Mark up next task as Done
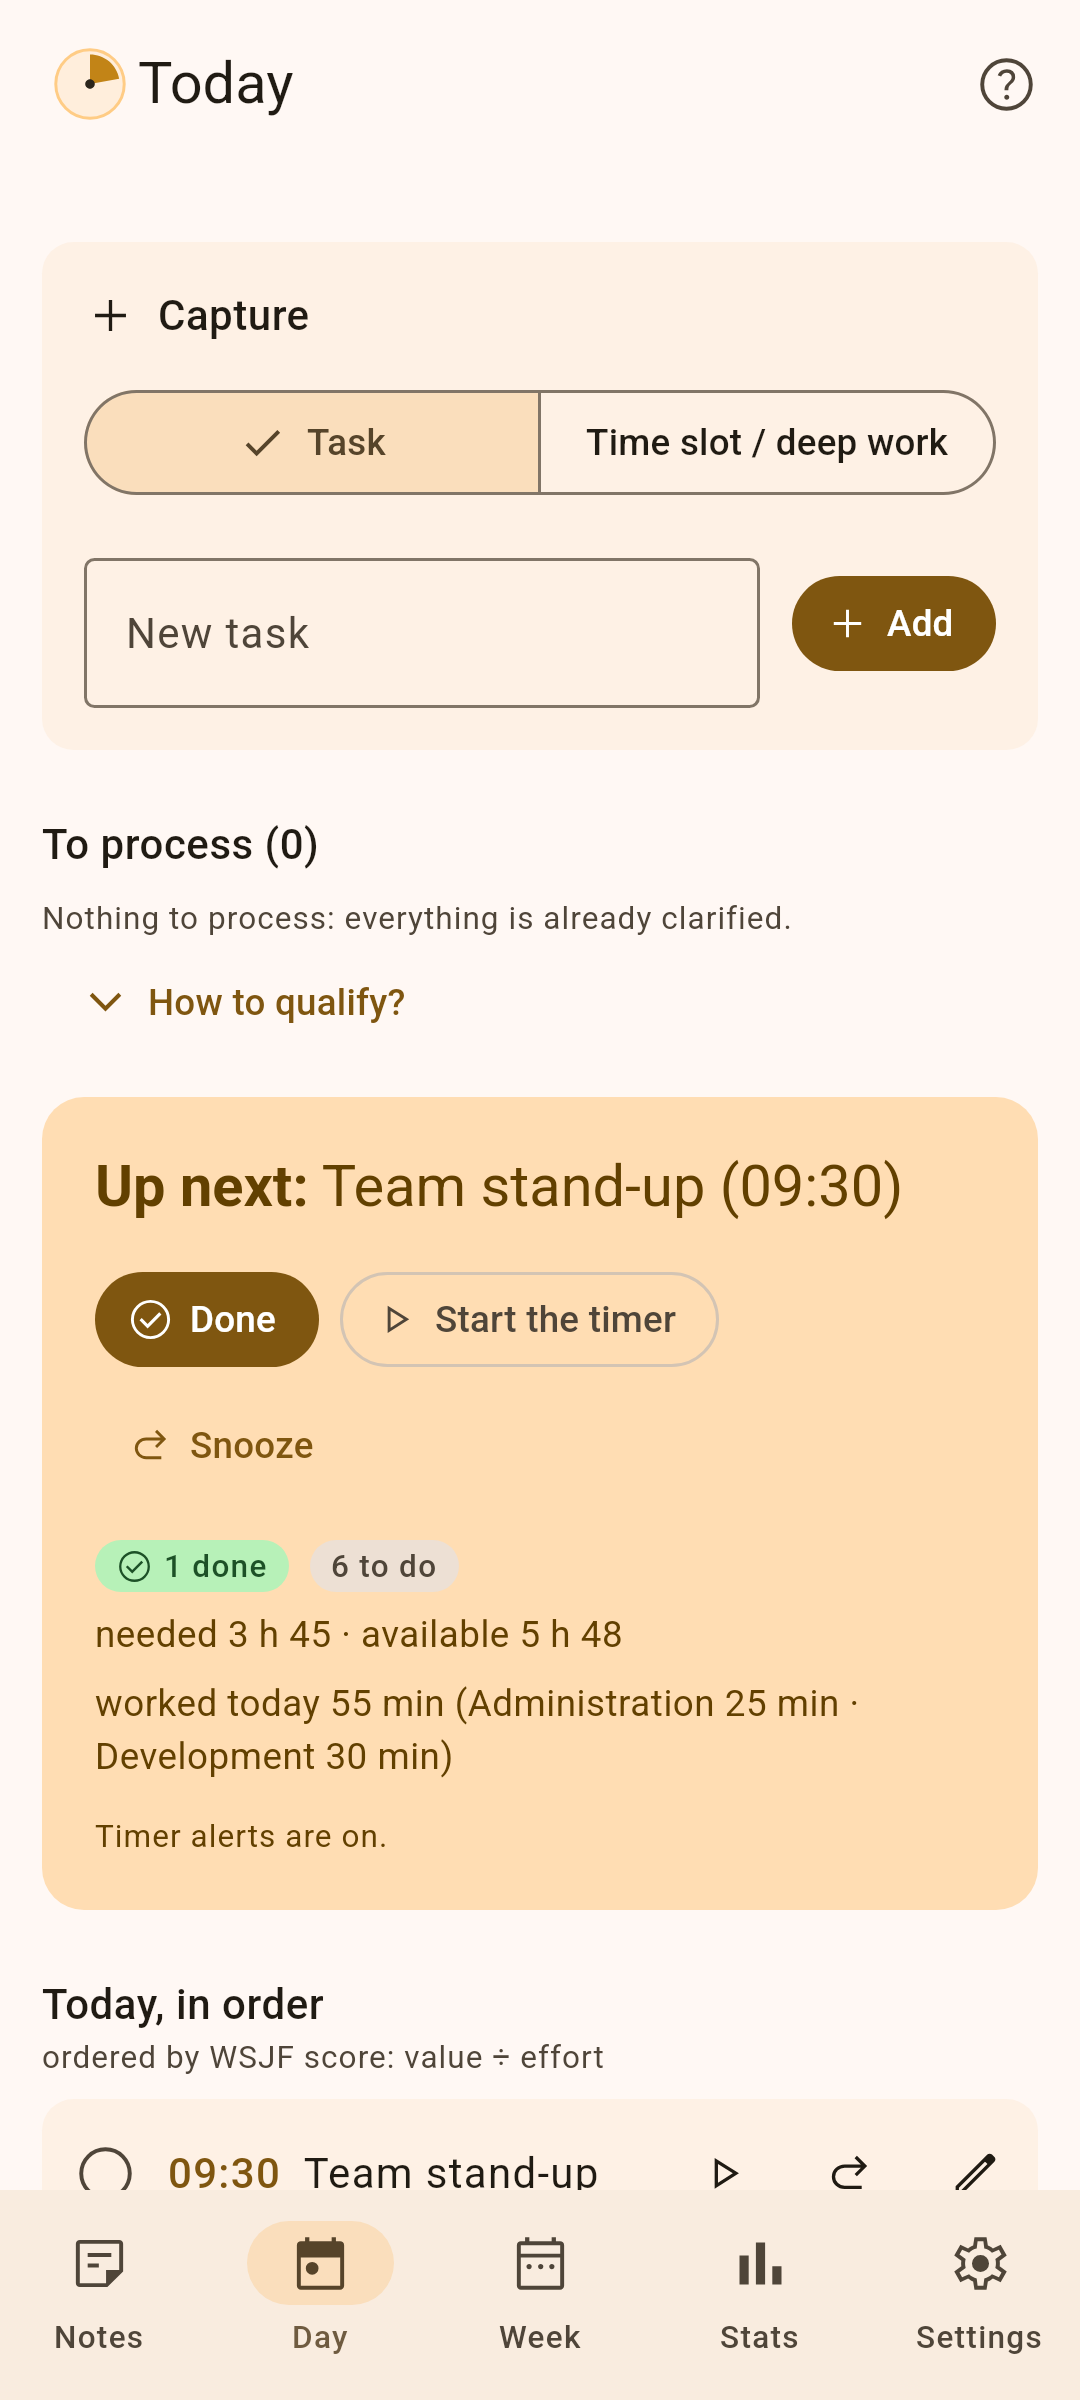The image size is (1080, 2400). coord(207,1319)
